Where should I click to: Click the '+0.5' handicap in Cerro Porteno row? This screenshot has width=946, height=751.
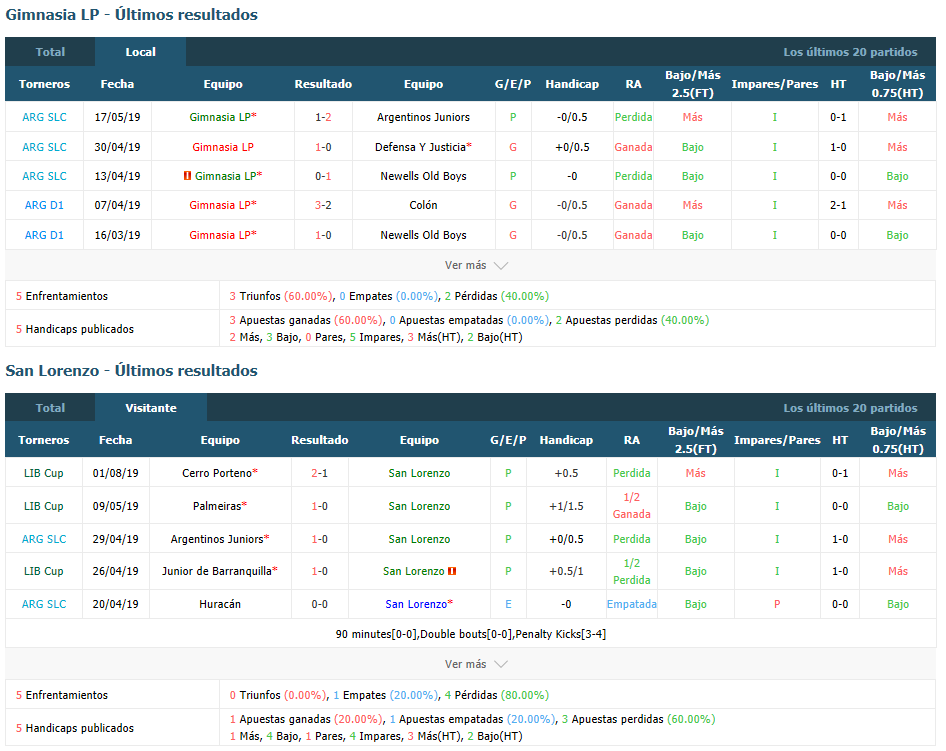pos(566,473)
